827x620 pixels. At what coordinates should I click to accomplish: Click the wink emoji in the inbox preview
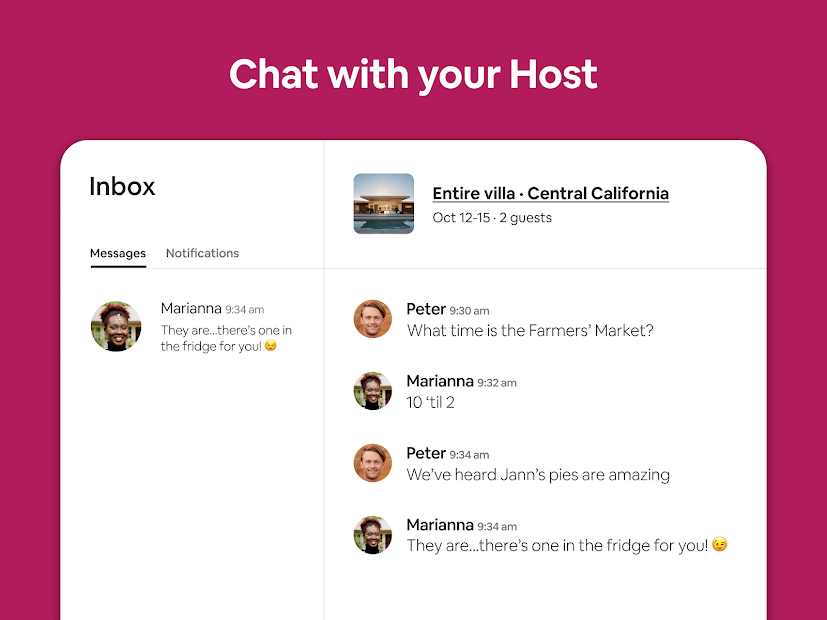click(x=270, y=346)
